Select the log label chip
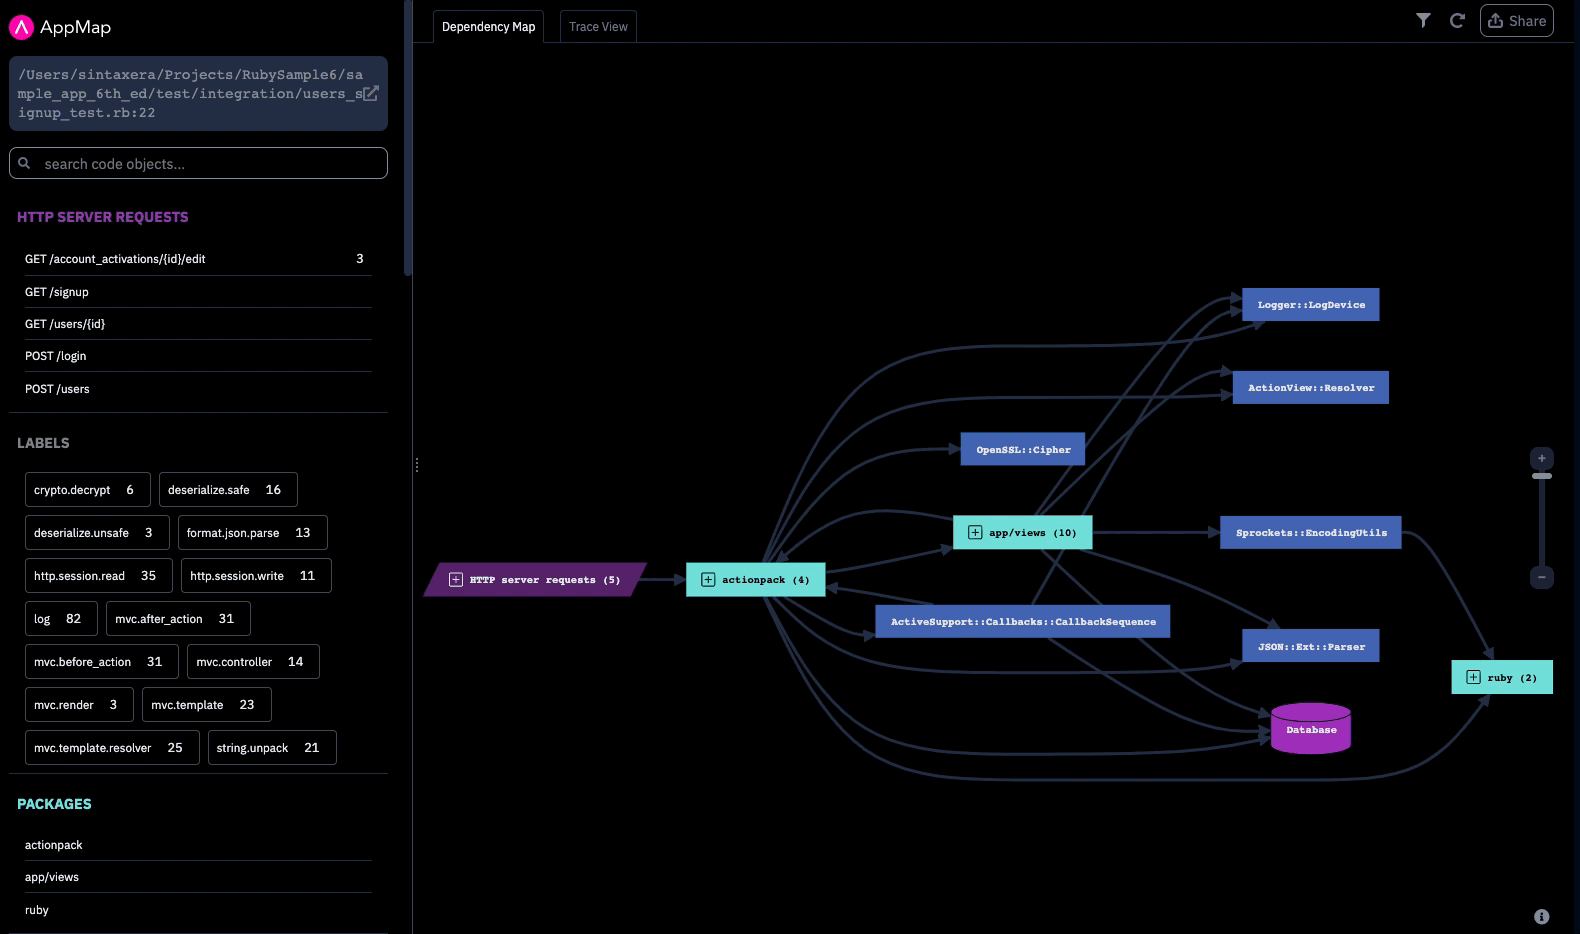Viewport: 1580px width, 934px height. pyautogui.click(x=61, y=619)
